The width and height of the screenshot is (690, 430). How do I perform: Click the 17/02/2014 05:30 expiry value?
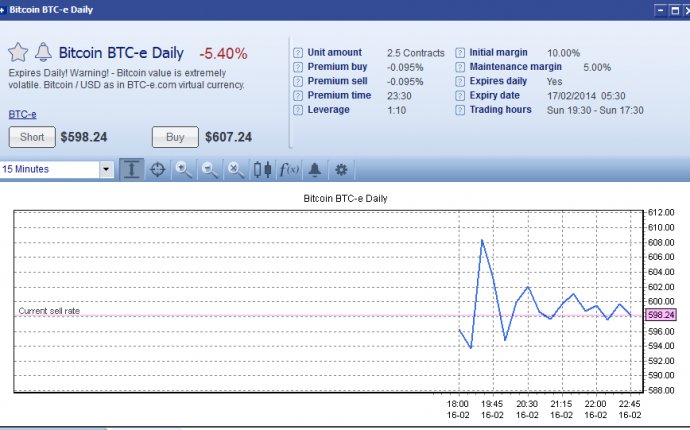pos(586,96)
